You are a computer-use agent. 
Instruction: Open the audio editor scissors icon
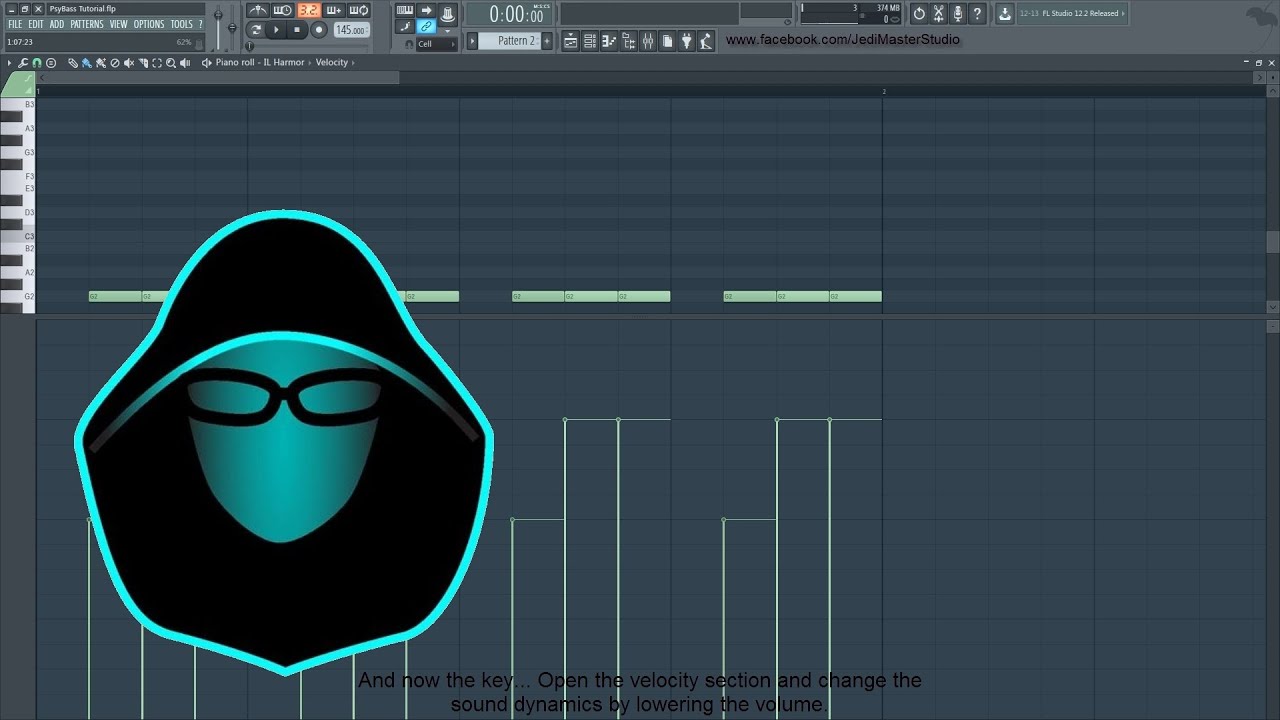(x=938, y=13)
